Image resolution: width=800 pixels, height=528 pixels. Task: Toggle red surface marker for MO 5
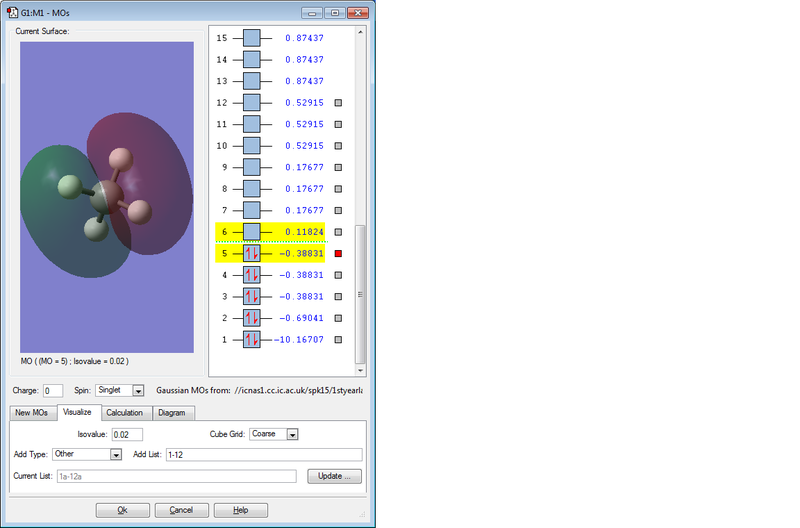pyautogui.click(x=338, y=254)
